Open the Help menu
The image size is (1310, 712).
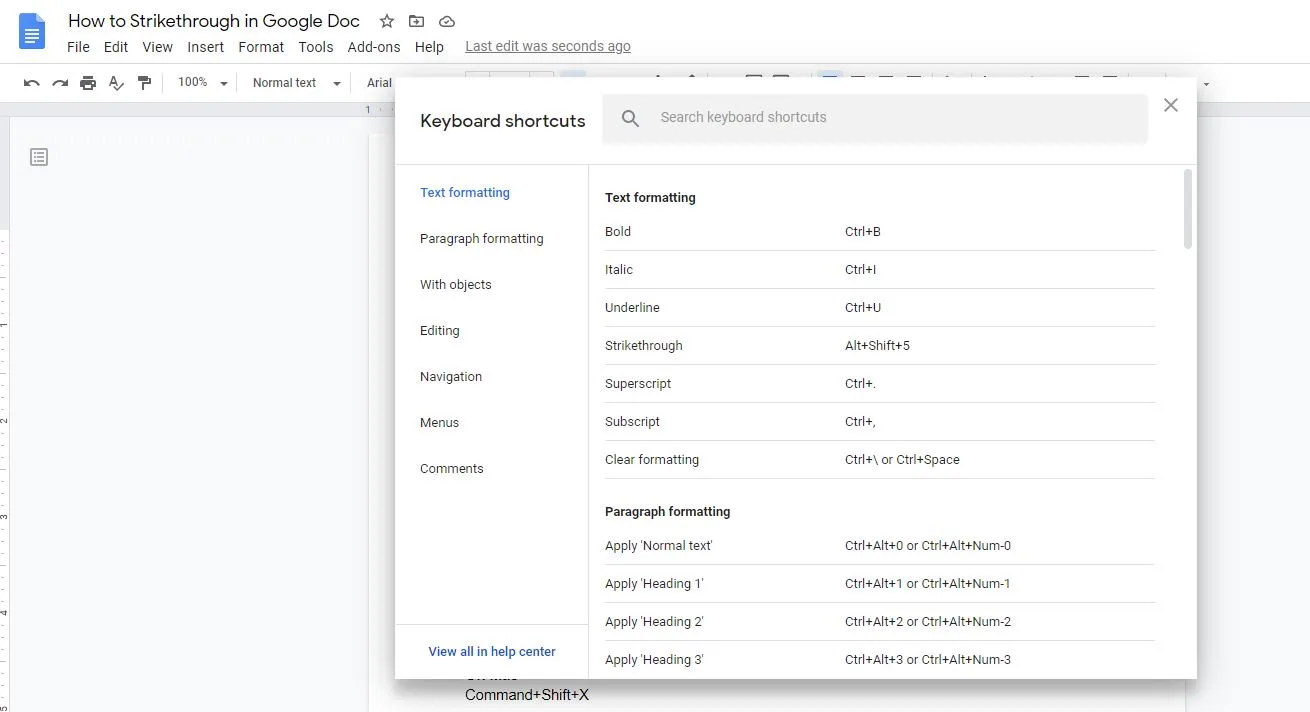(429, 47)
